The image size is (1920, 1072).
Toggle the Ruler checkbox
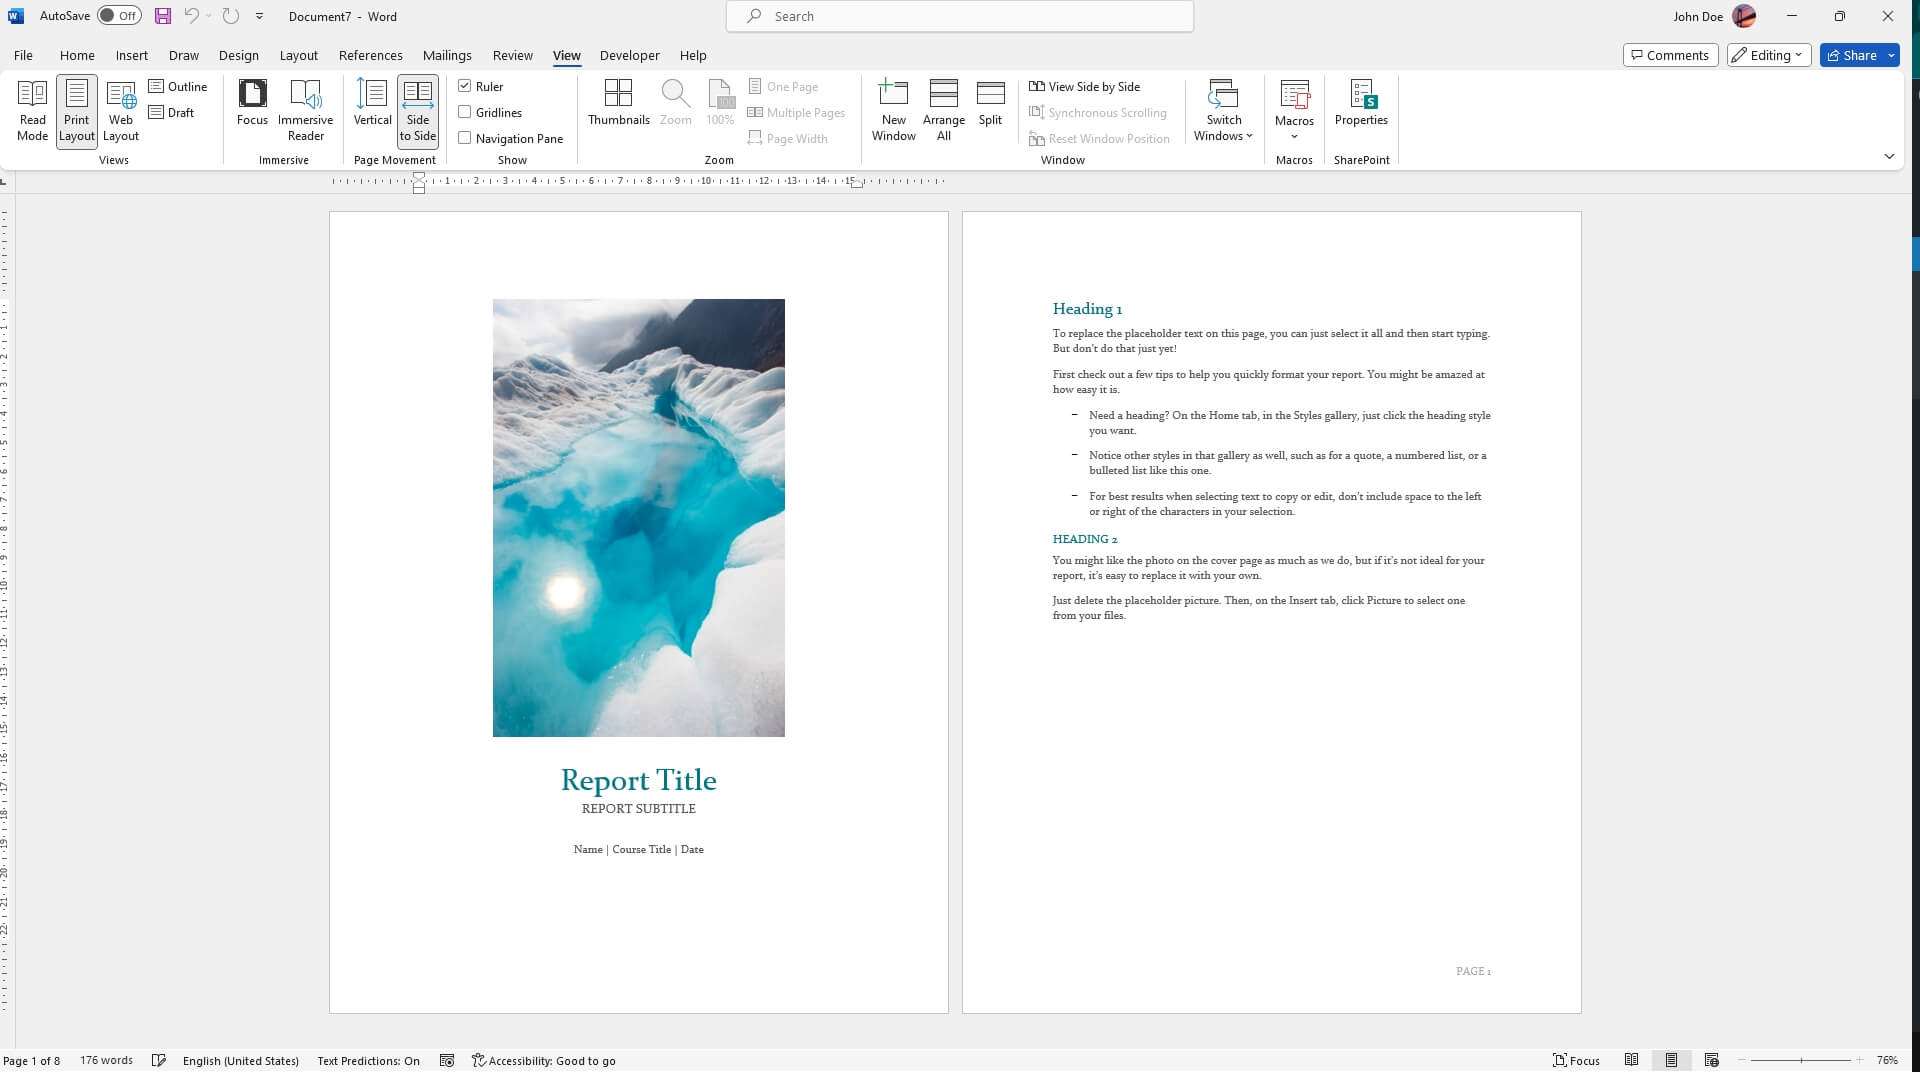(465, 86)
